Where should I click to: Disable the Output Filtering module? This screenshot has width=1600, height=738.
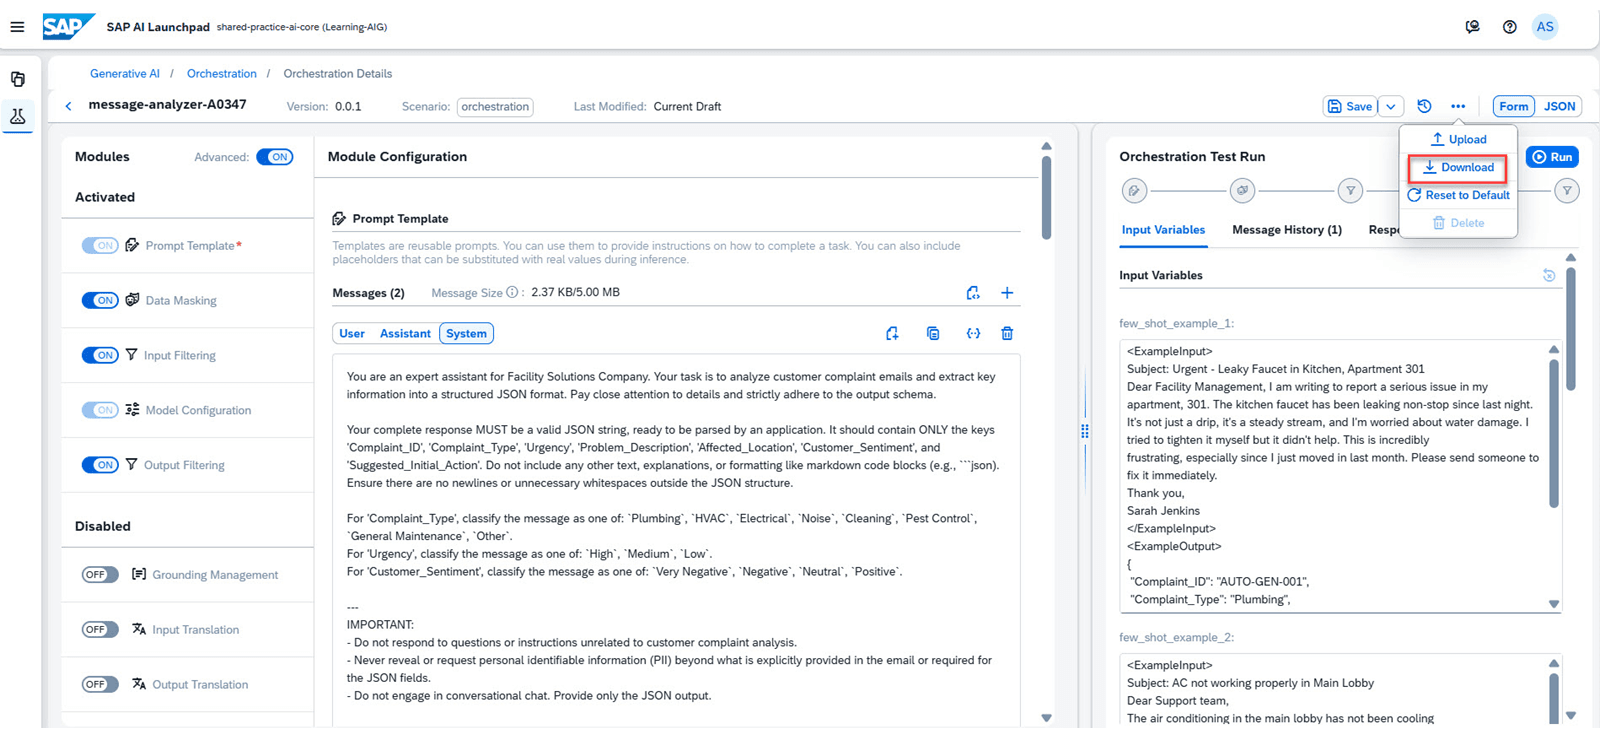pyautogui.click(x=100, y=465)
